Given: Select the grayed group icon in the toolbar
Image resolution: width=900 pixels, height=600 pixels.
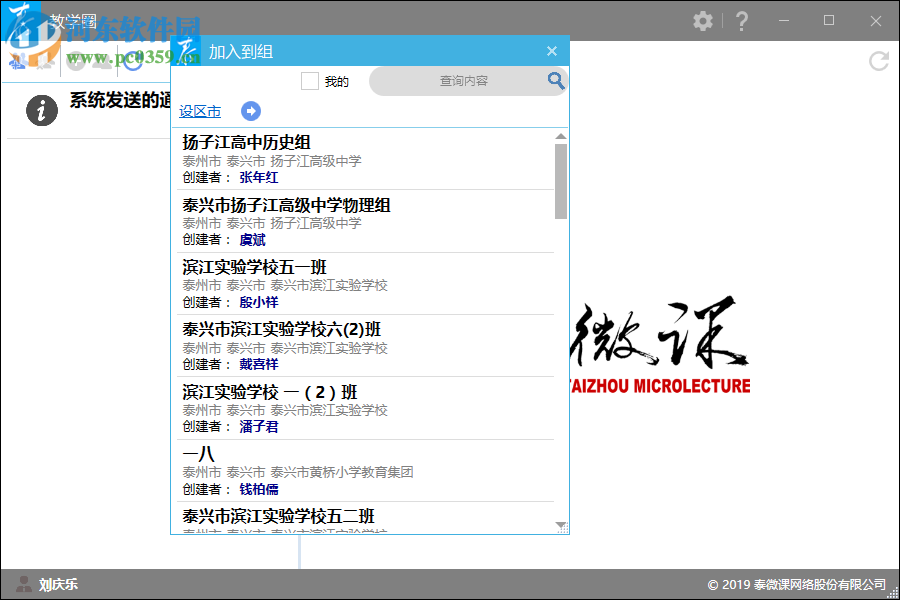Looking at the screenshot, I should 44,62.
